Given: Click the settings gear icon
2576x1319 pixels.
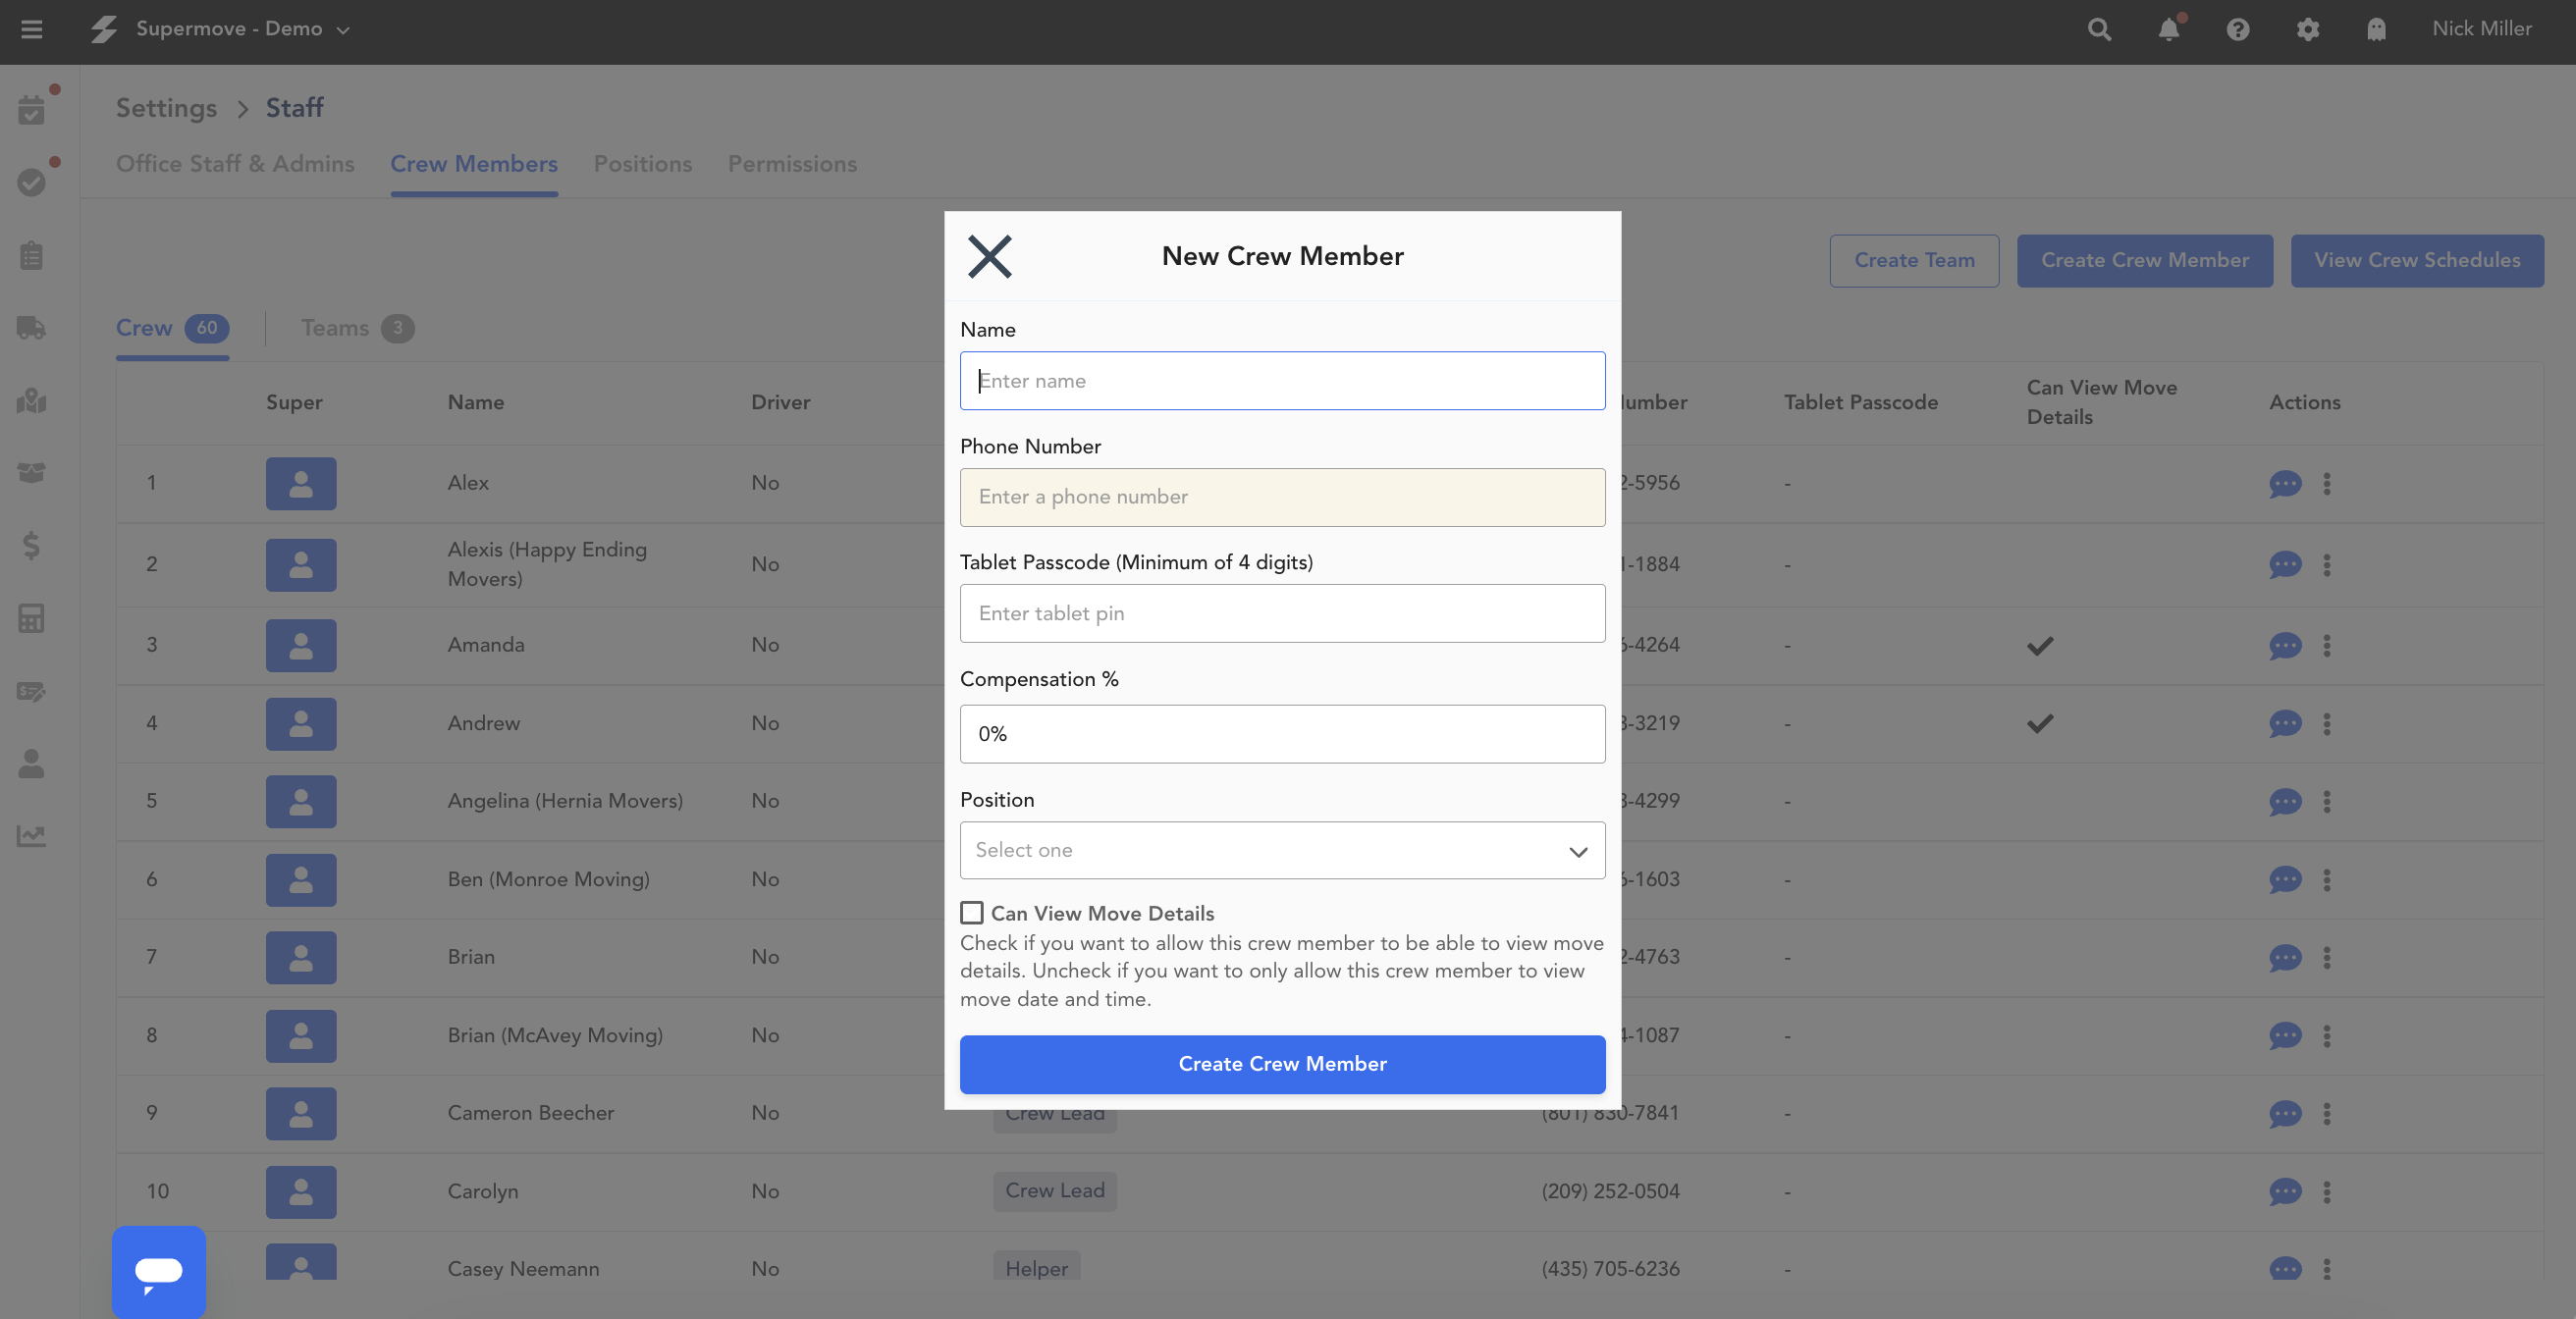Looking at the screenshot, I should (x=2307, y=30).
